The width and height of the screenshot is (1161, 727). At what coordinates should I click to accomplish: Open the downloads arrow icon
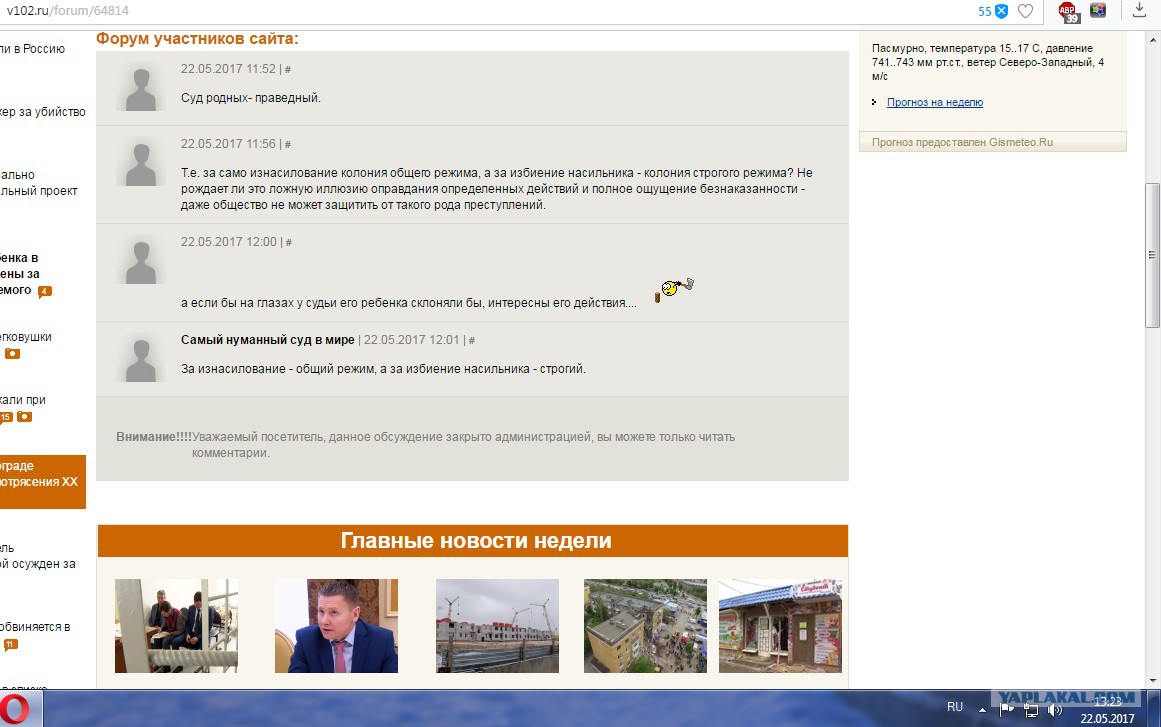(1139, 10)
